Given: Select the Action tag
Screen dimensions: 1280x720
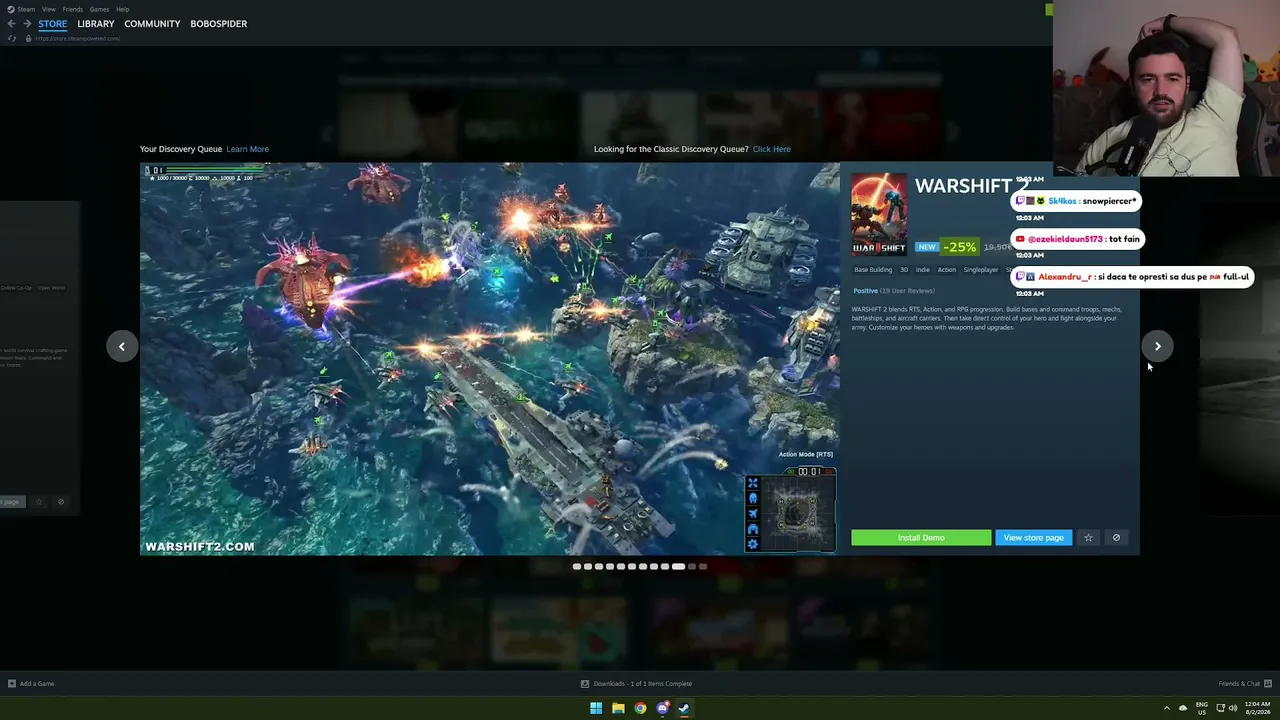Looking at the screenshot, I should click(x=947, y=270).
